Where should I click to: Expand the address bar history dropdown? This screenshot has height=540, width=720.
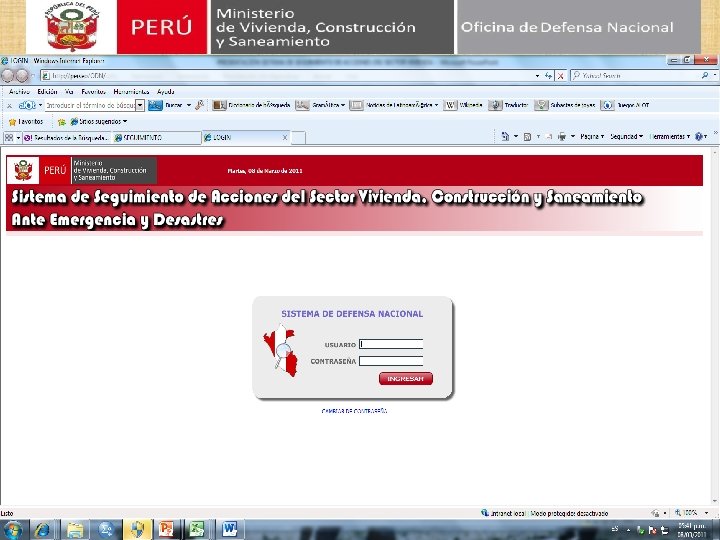[537, 76]
